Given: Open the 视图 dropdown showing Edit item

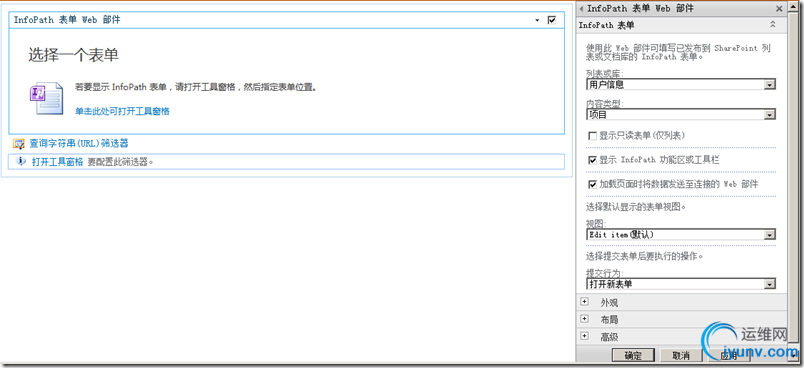Looking at the screenshot, I should click(x=770, y=235).
